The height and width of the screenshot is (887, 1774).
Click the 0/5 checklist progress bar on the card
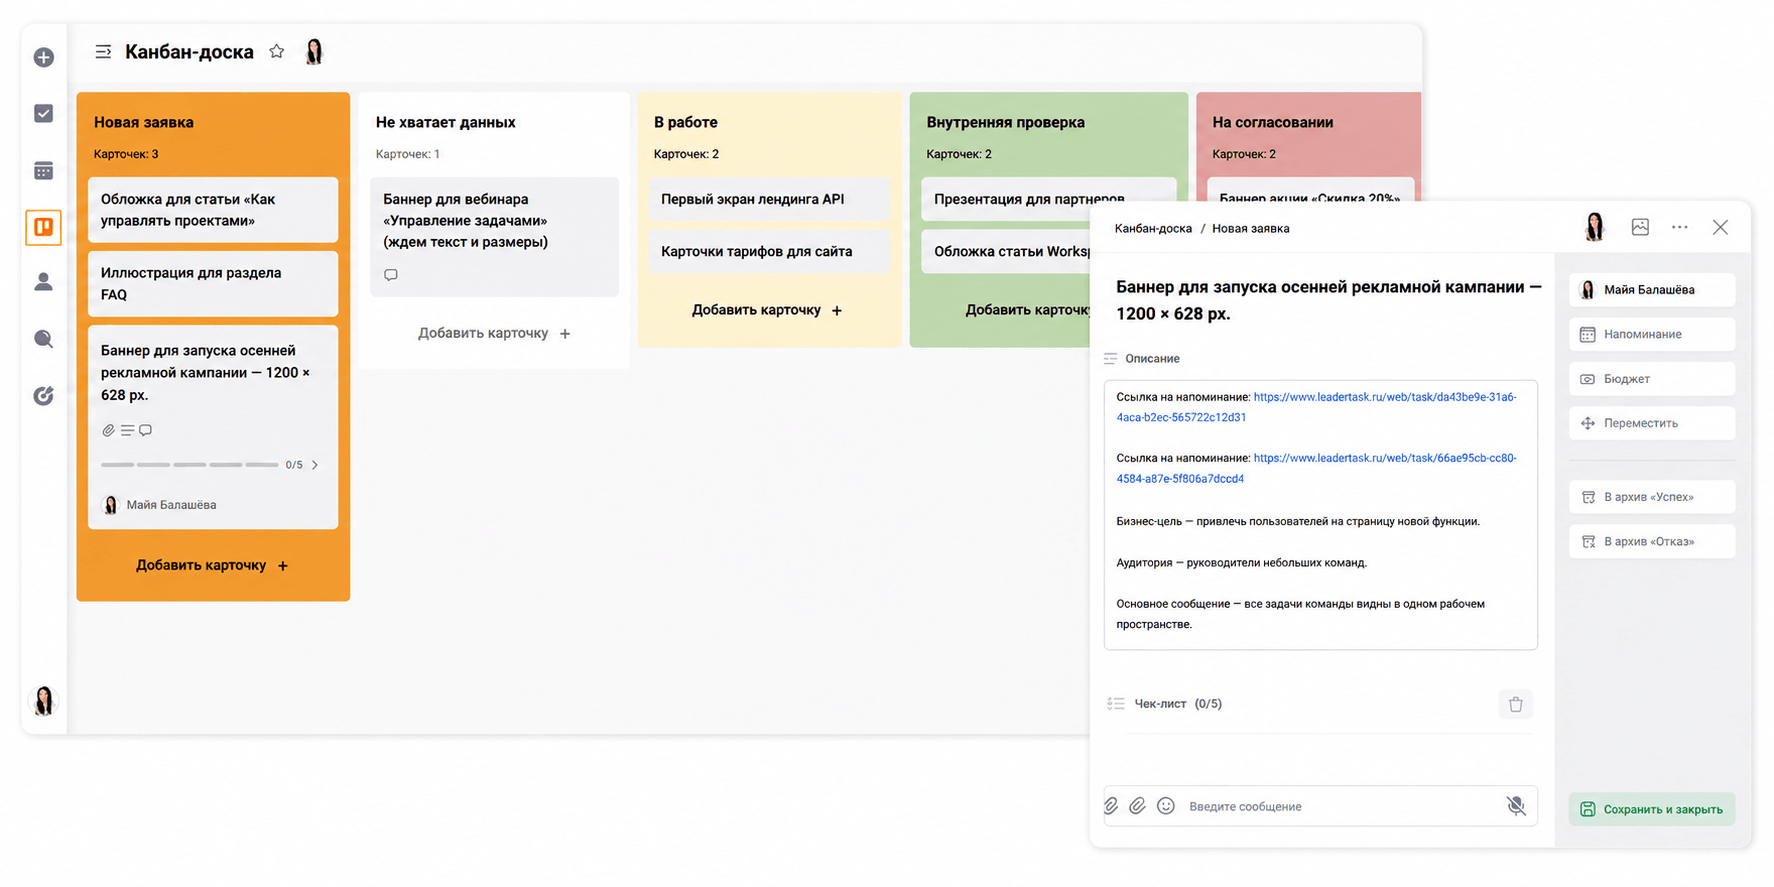tap(190, 465)
